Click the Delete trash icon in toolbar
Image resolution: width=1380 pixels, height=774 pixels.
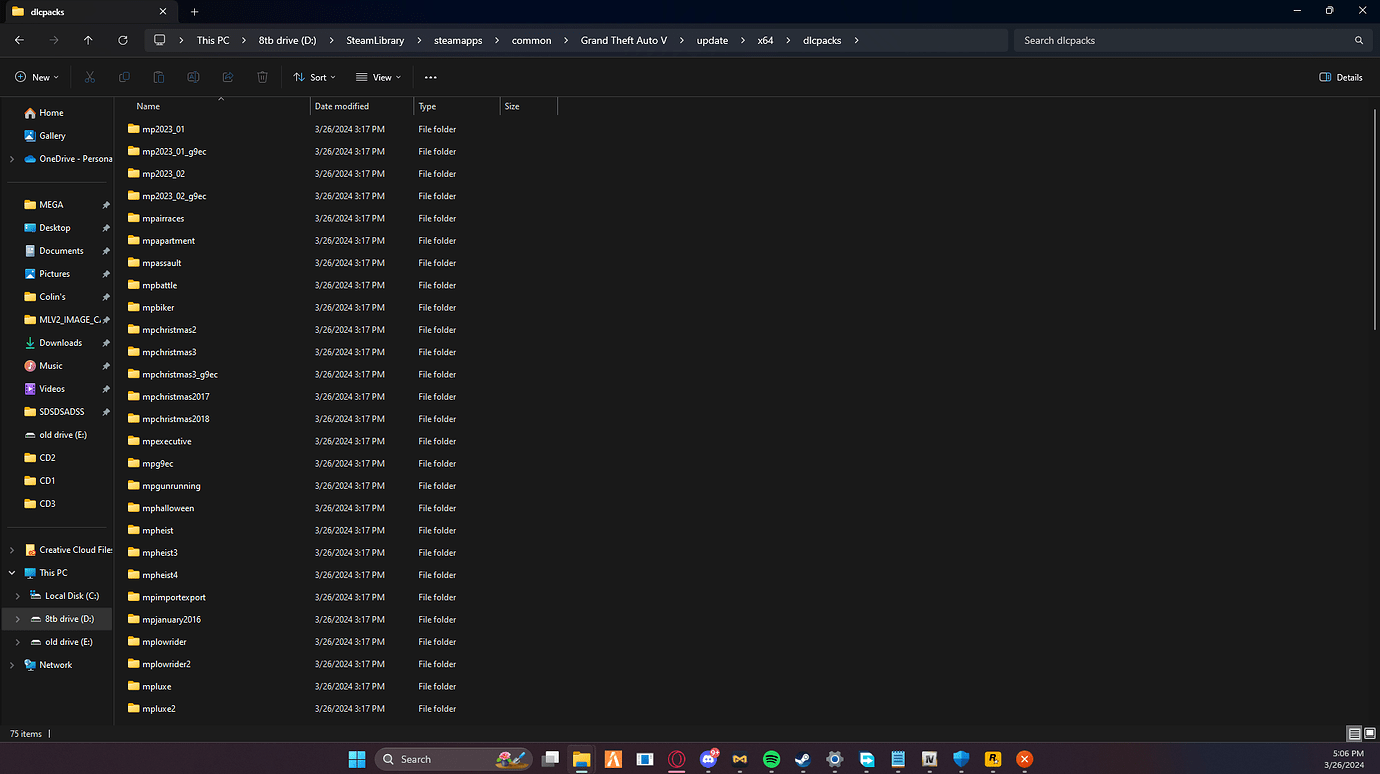(x=262, y=77)
